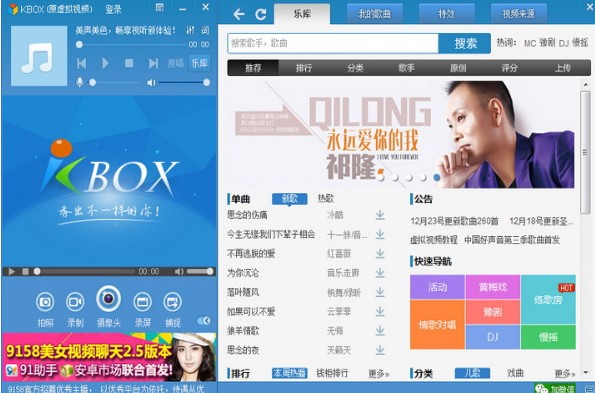The image size is (595, 393).
Task: Open the 慢摇 quick navigation tile
Action: pyautogui.click(x=548, y=337)
